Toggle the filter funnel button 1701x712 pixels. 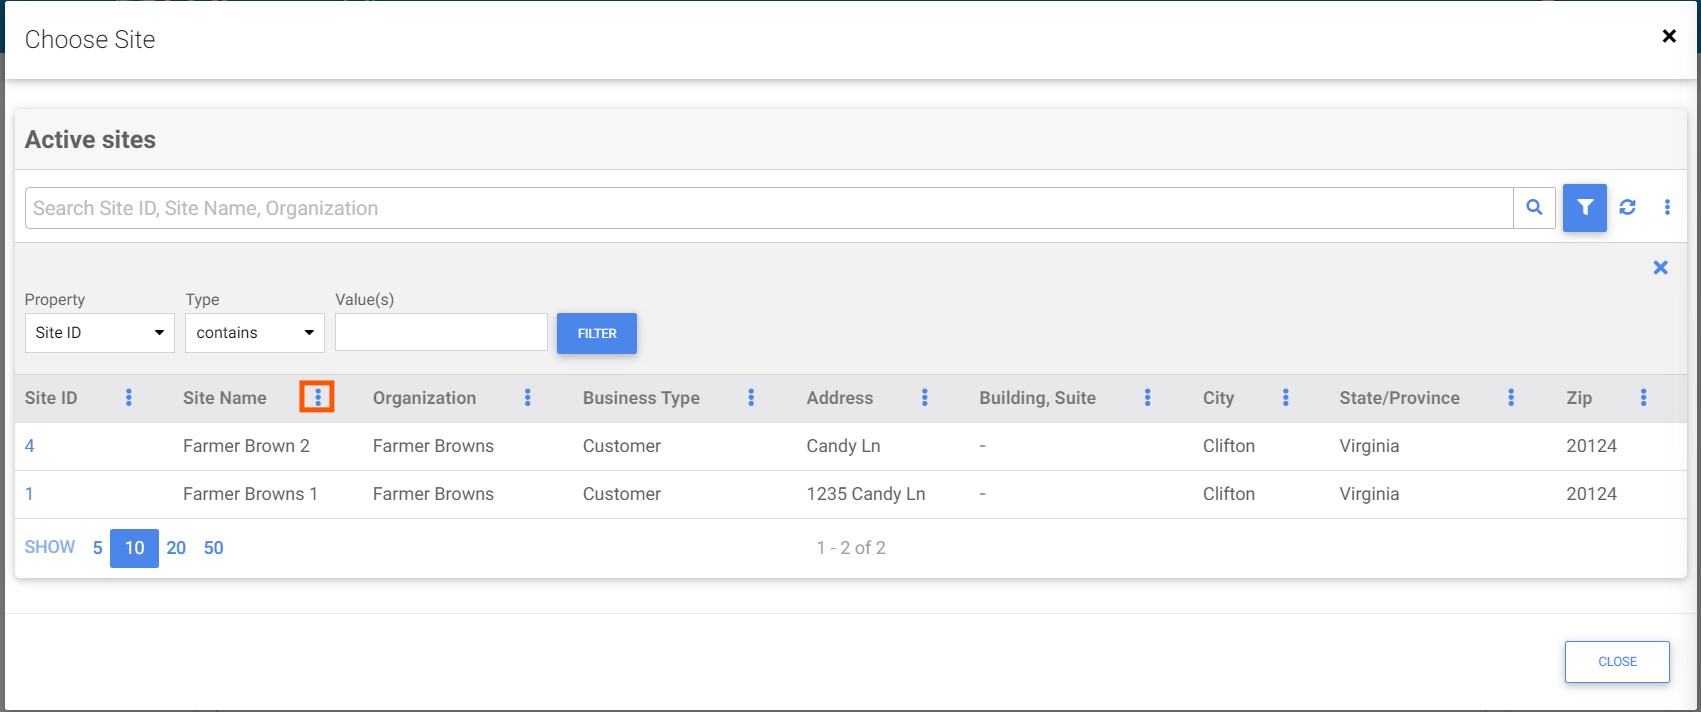pyautogui.click(x=1584, y=208)
